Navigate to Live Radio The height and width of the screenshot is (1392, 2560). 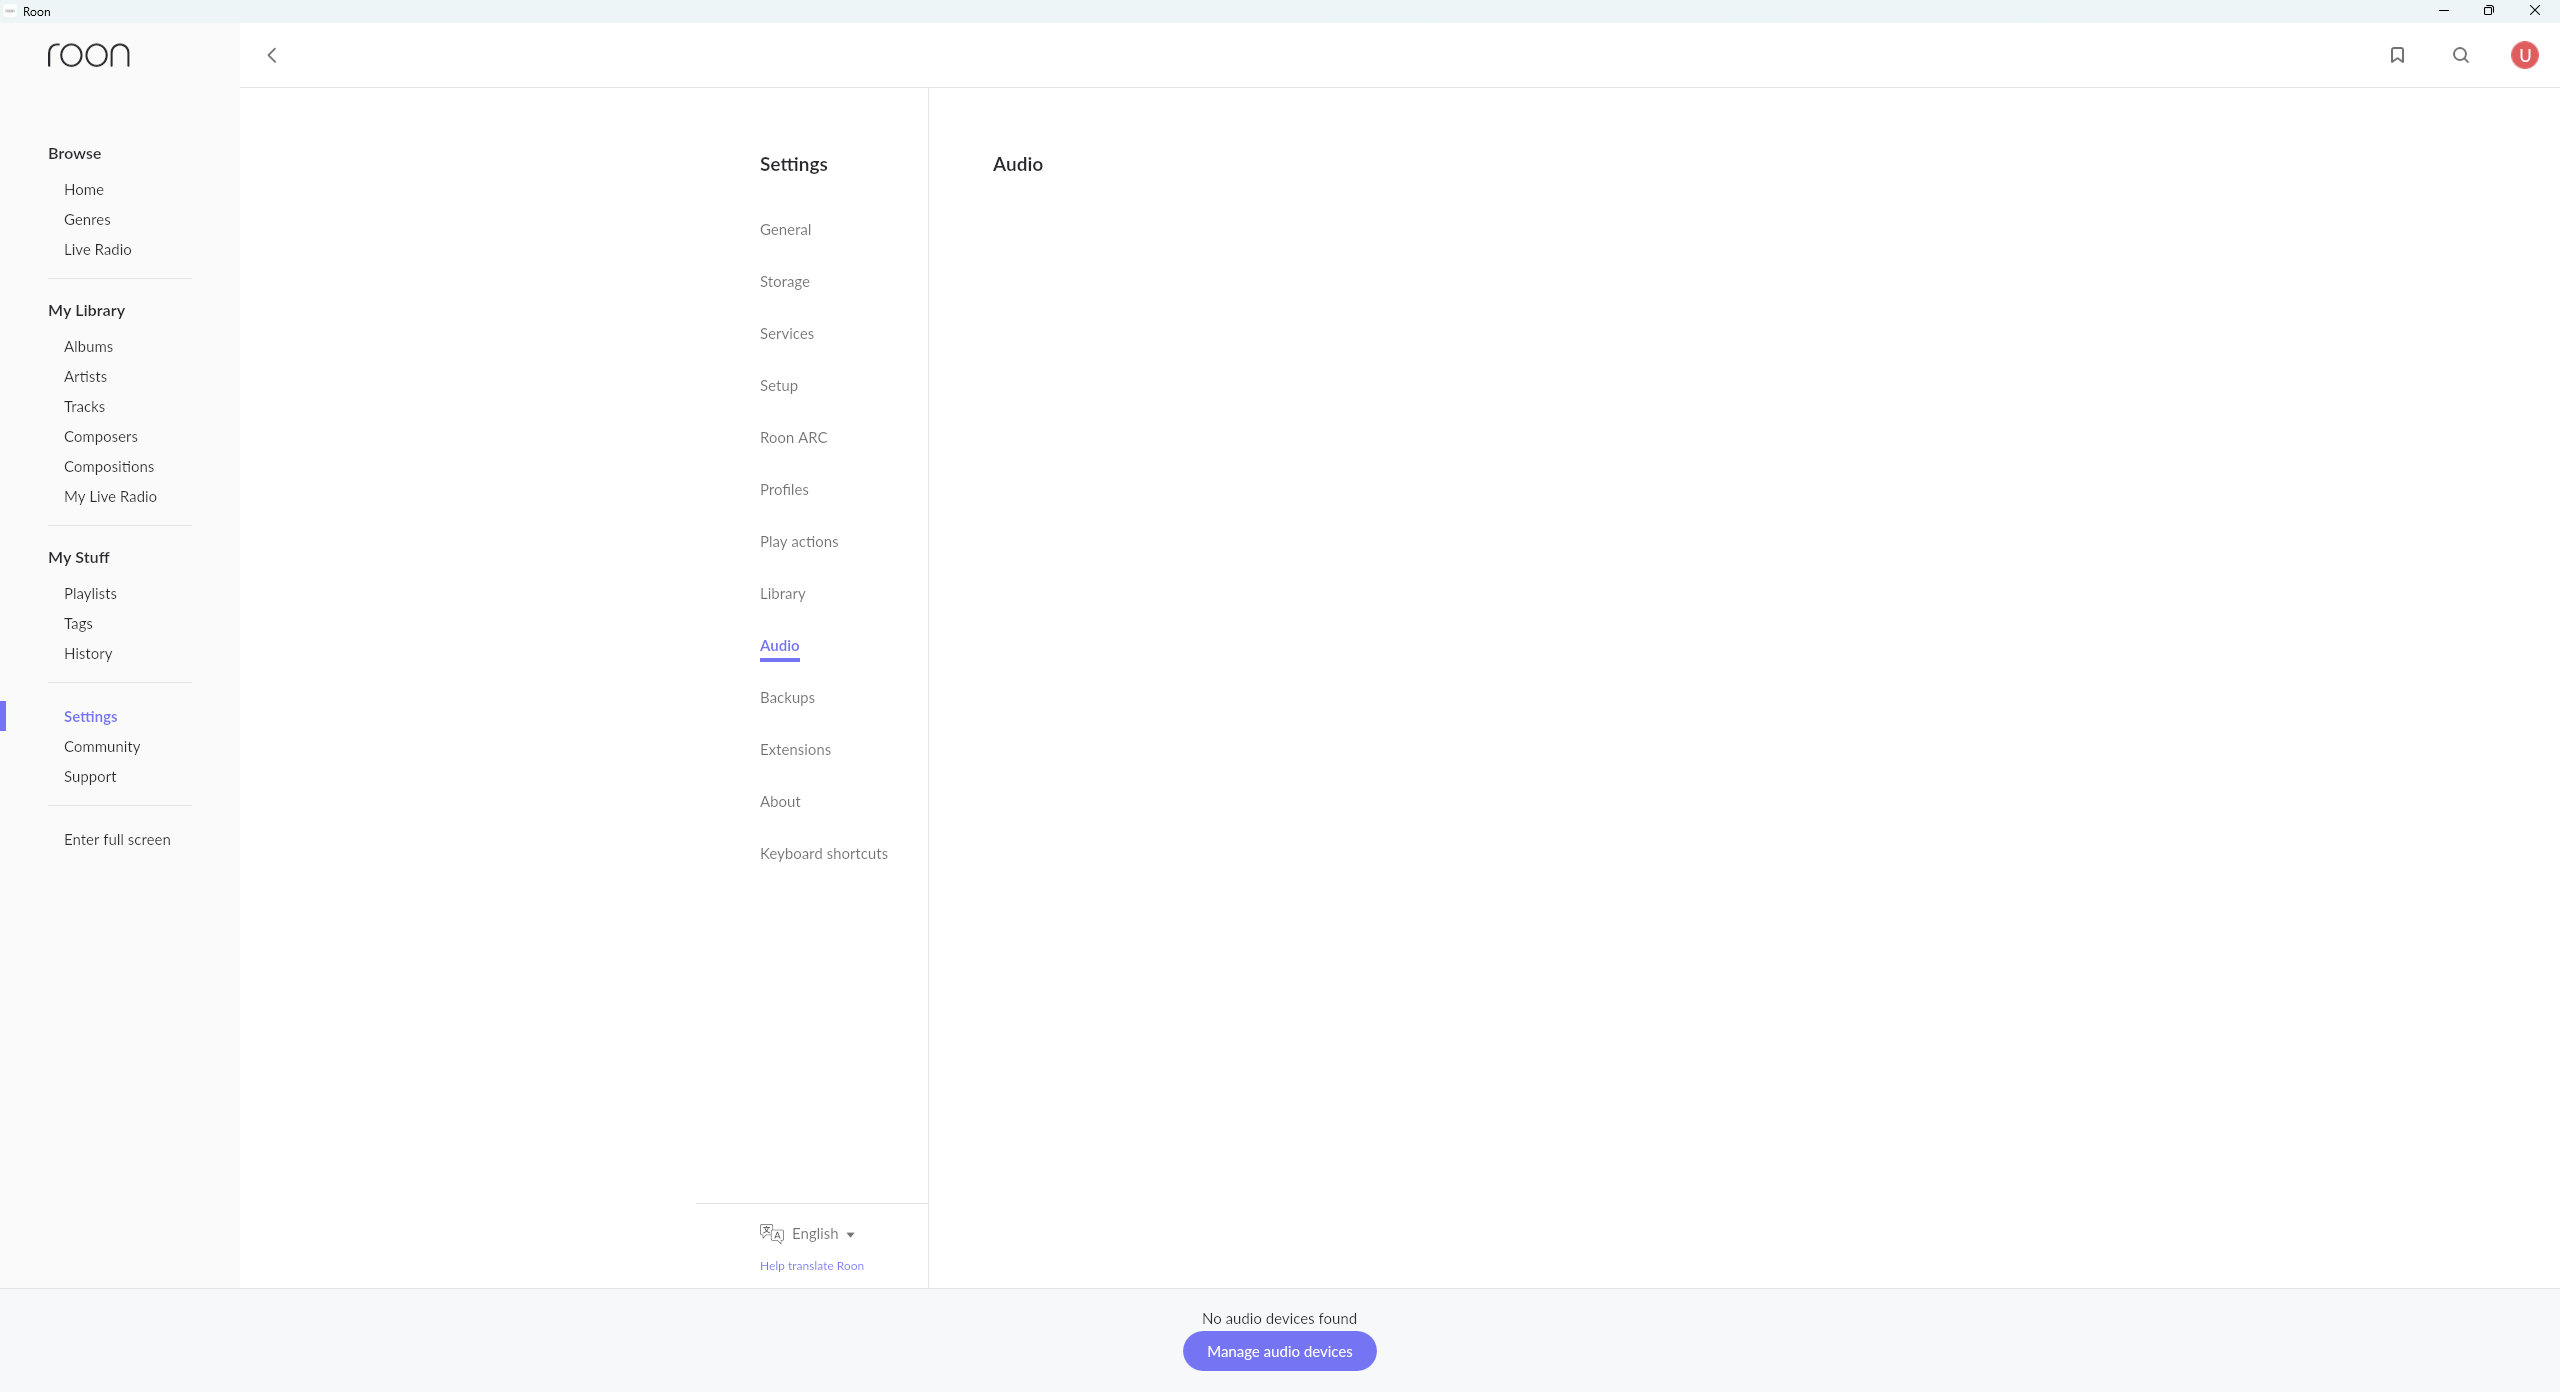pyautogui.click(x=97, y=249)
